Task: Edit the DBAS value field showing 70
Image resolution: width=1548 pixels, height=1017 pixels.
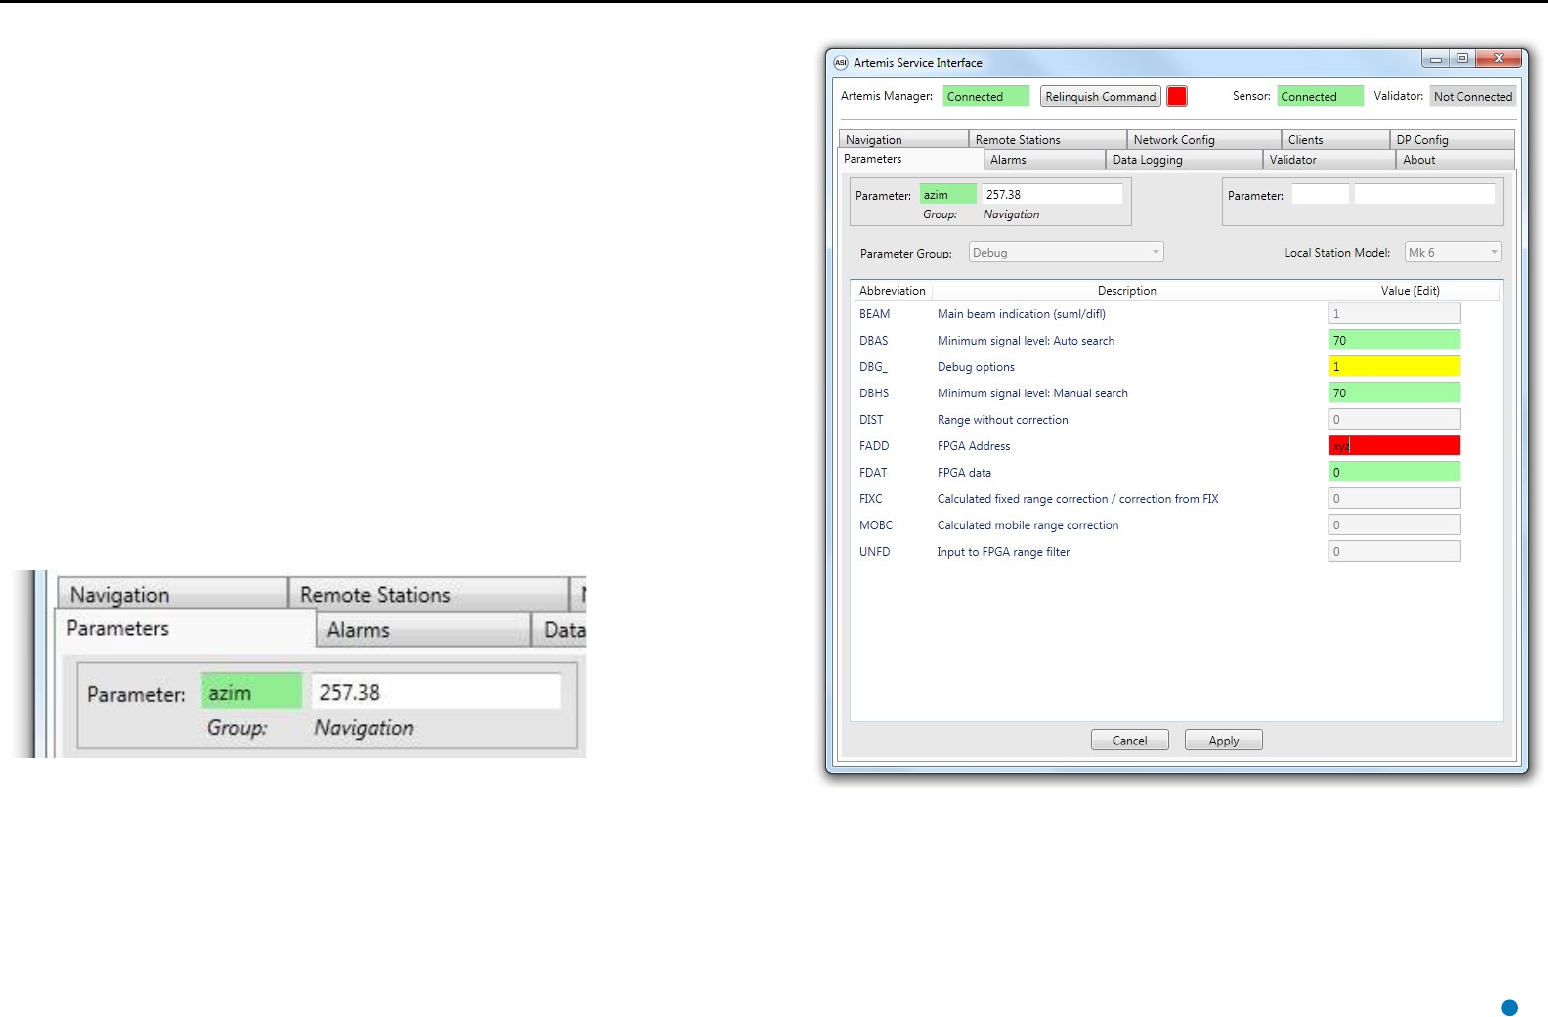Action: click(1394, 340)
